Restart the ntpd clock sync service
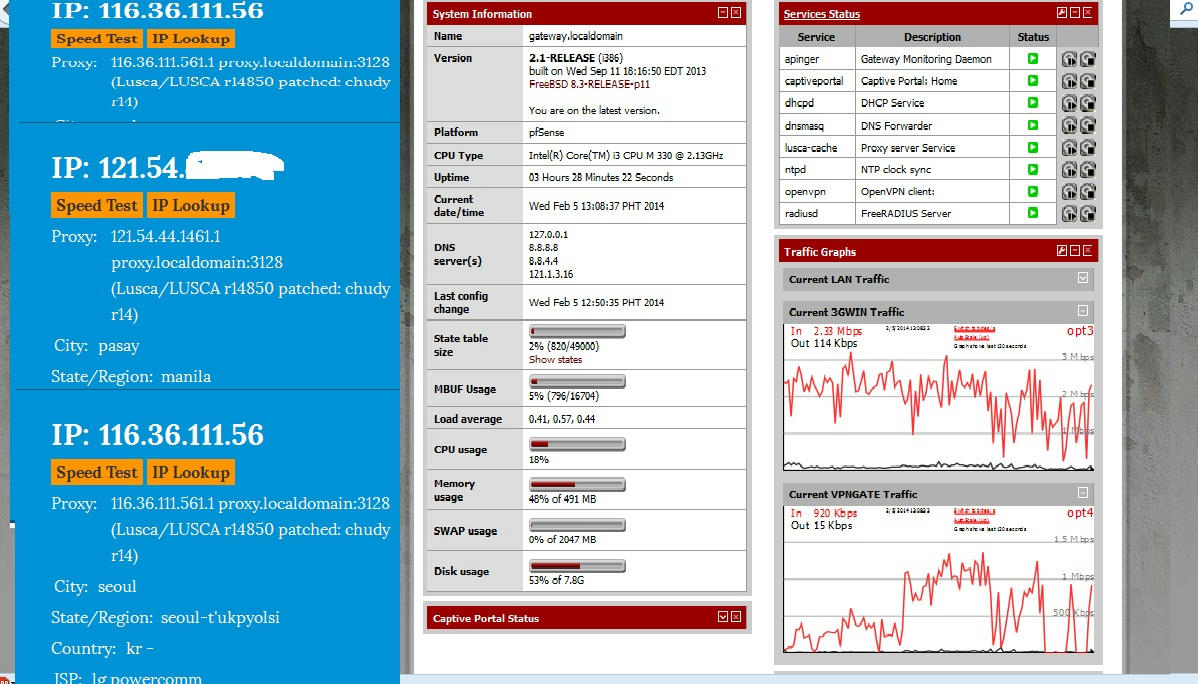Image resolution: width=1198 pixels, height=684 pixels. (1069, 170)
